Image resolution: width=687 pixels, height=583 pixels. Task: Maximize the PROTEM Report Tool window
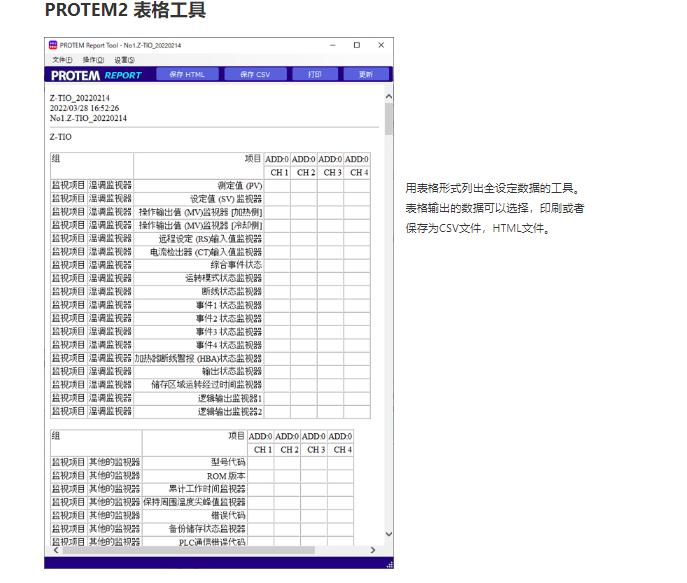pos(357,45)
